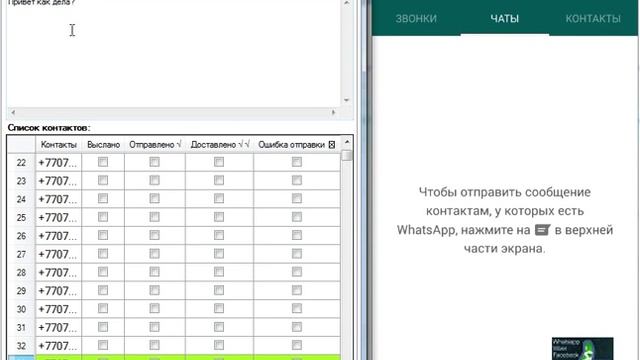
Task: Check Выслано box for row 22
Action: pyautogui.click(x=103, y=162)
